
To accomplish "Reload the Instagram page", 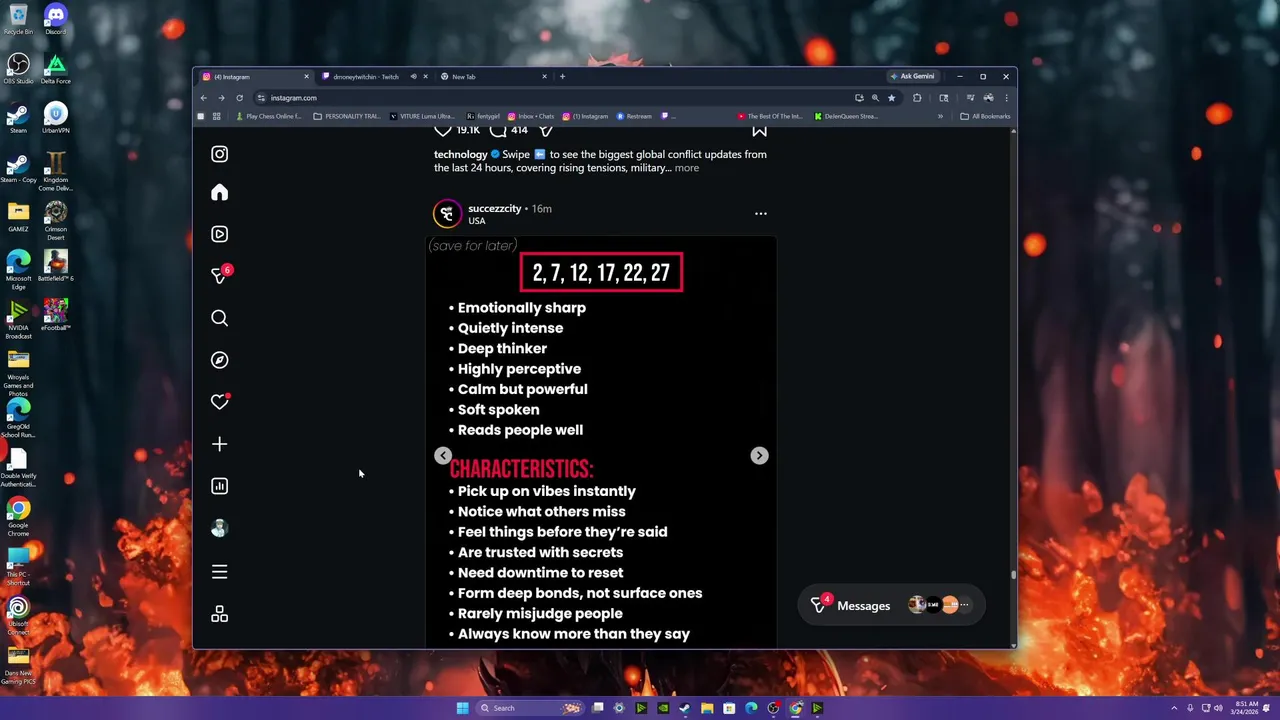I will pyautogui.click(x=239, y=98).
